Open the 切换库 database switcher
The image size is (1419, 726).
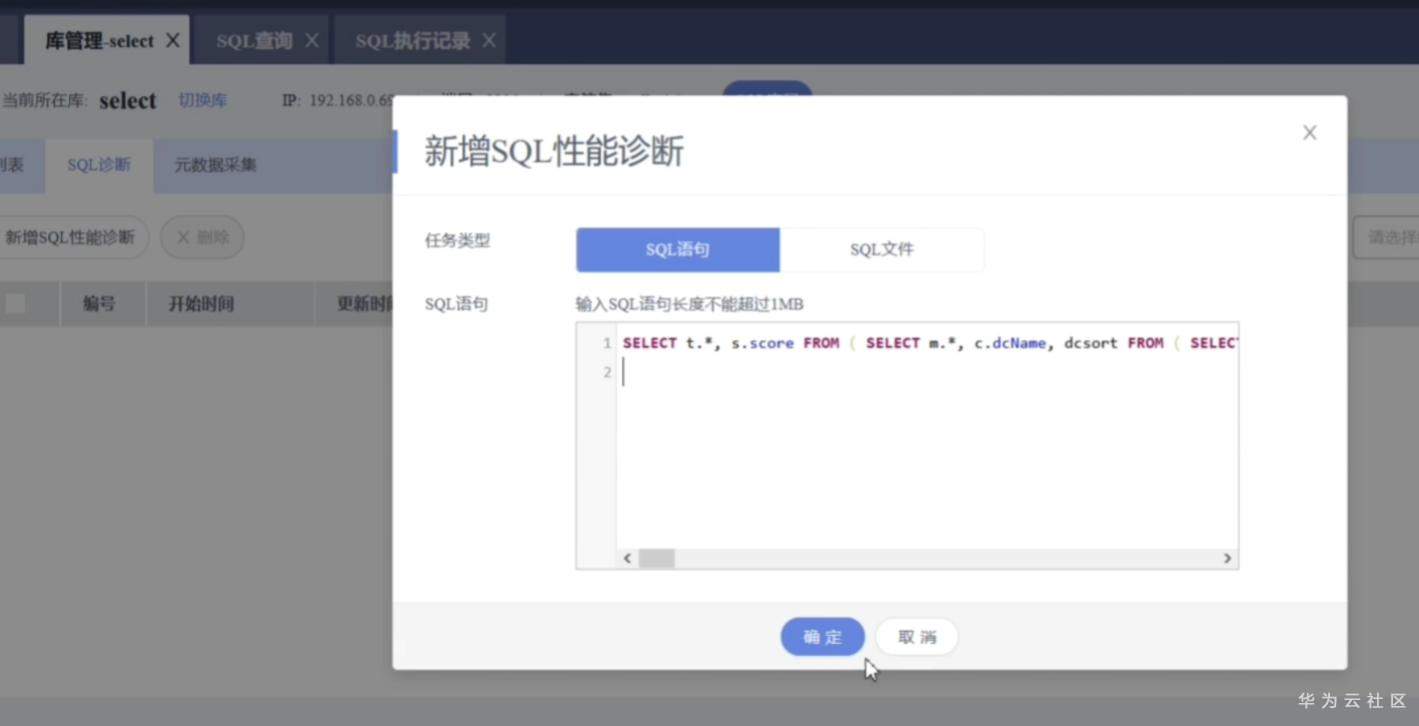(x=202, y=100)
